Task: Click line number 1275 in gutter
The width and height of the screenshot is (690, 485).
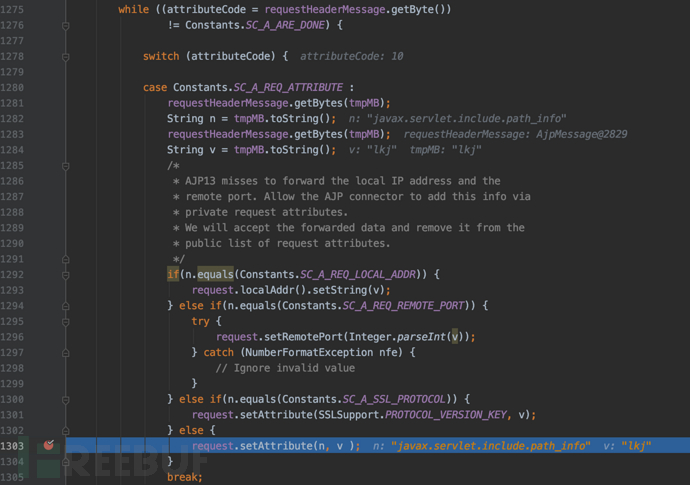Action: click(x=12, y=10)
